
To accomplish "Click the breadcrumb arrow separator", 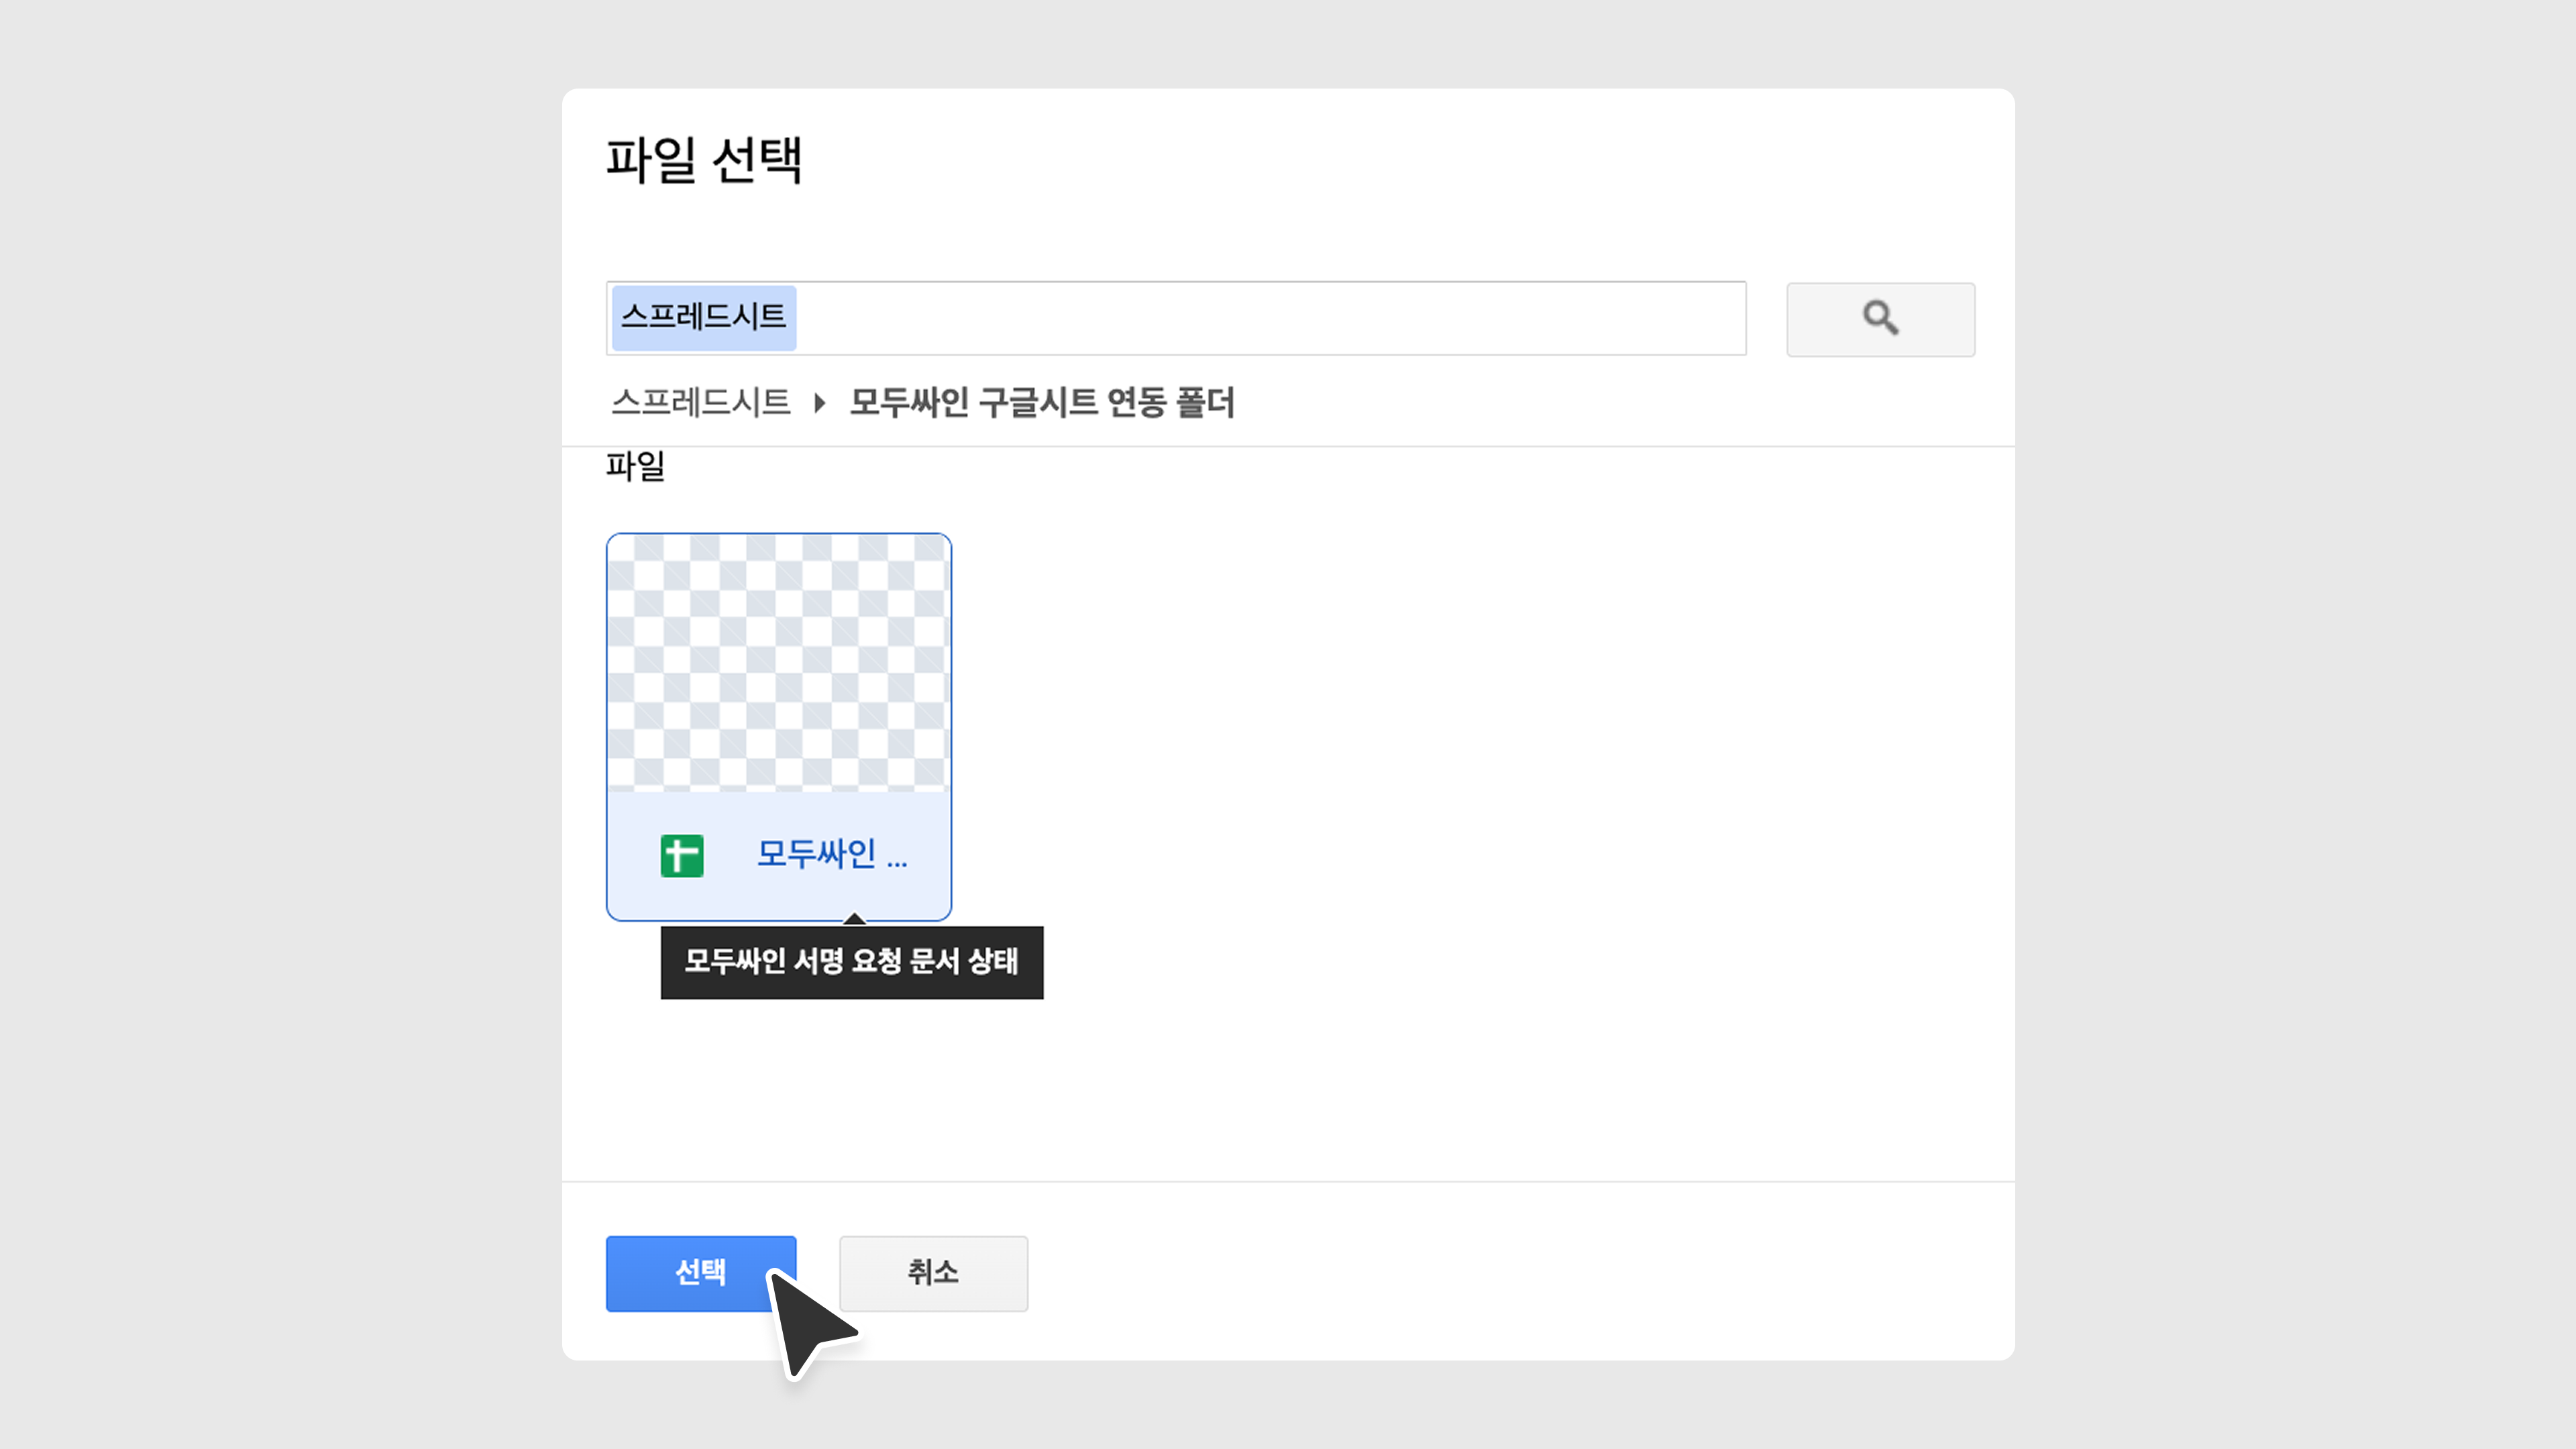I will coord(820,403).
